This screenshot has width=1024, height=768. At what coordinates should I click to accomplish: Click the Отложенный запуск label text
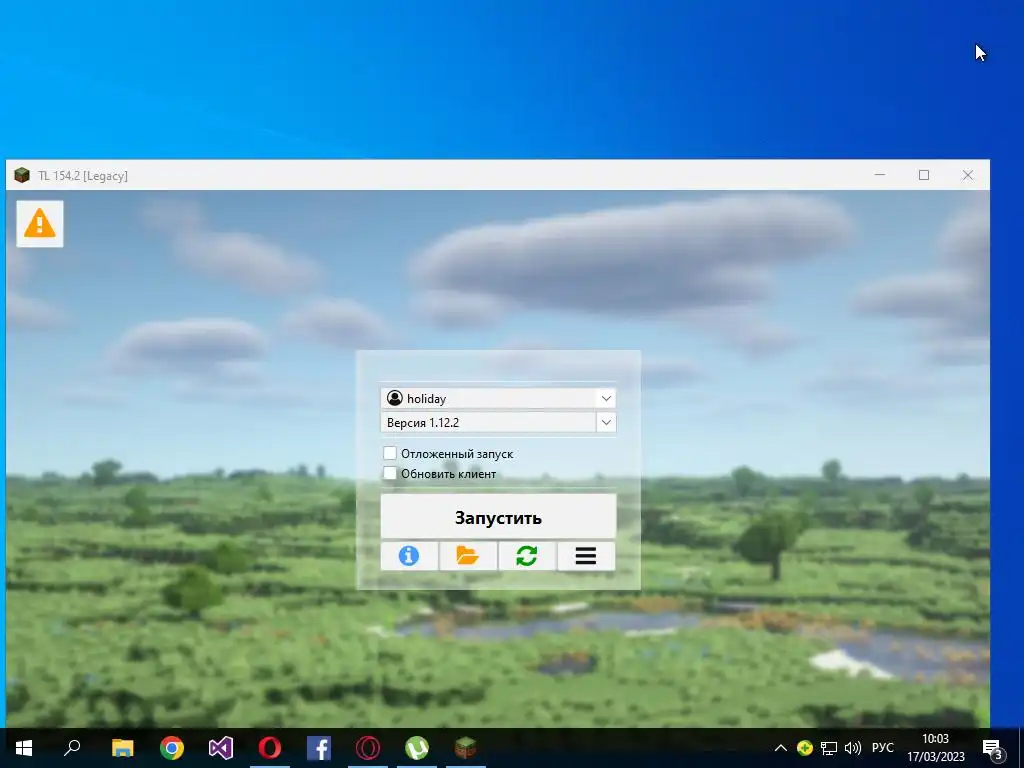[457, 453]
